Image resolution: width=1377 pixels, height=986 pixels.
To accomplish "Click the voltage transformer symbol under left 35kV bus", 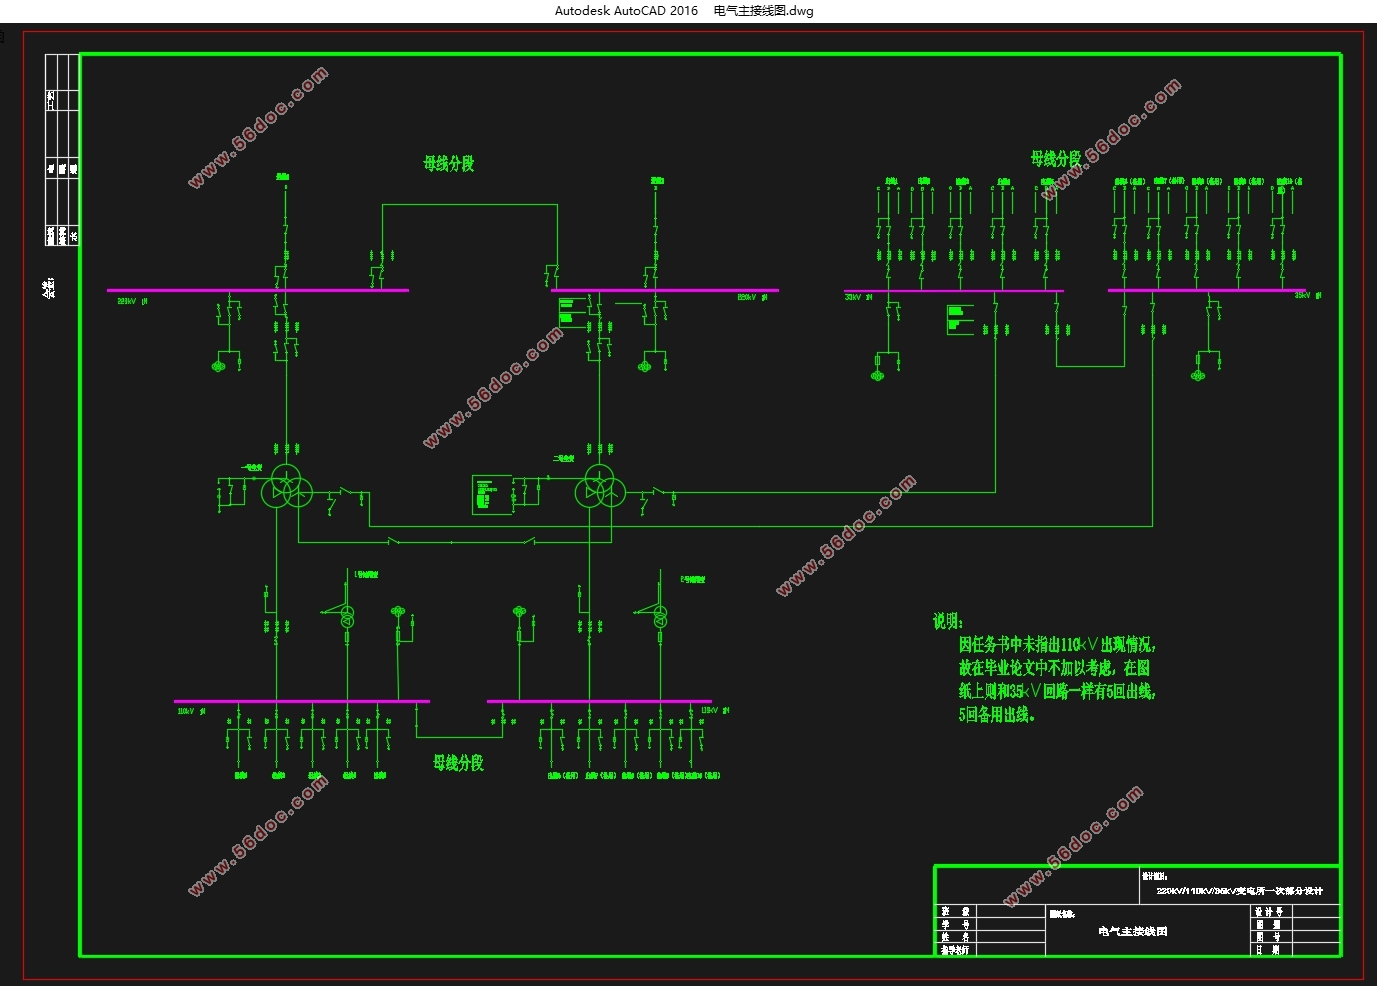I will click(878, 375).
